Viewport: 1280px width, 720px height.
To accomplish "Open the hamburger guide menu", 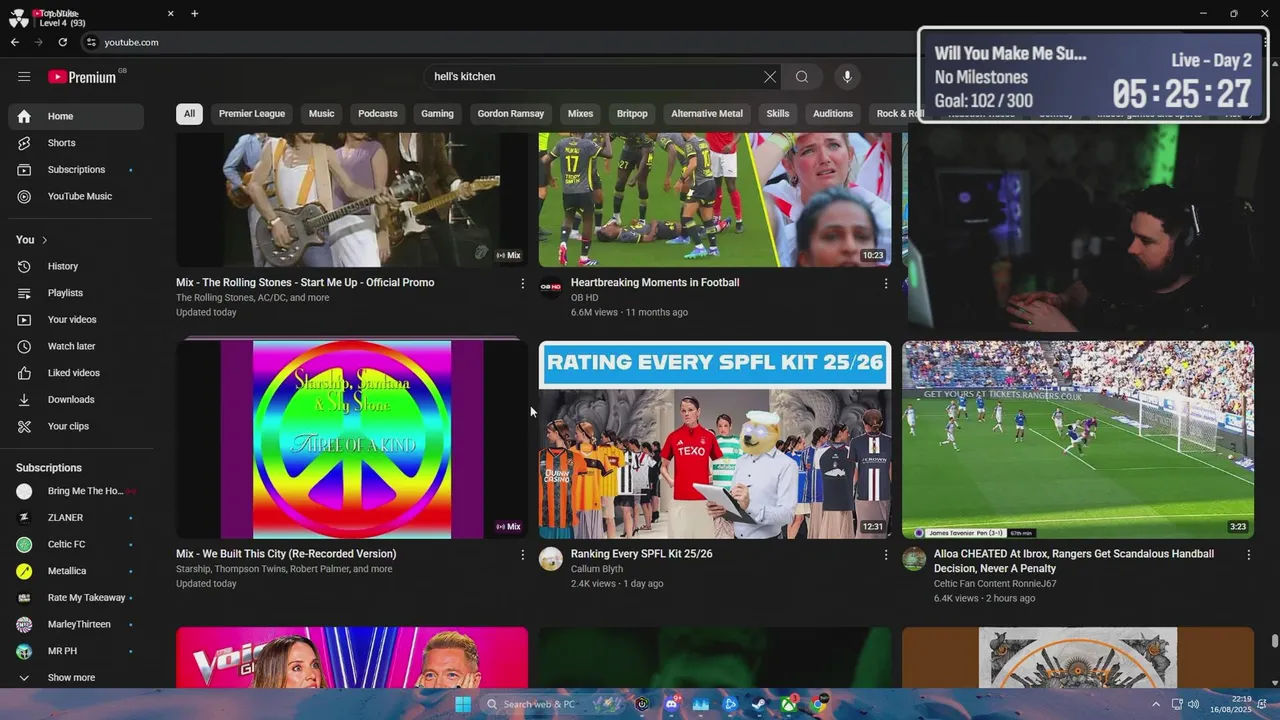I will click(24, 77).
